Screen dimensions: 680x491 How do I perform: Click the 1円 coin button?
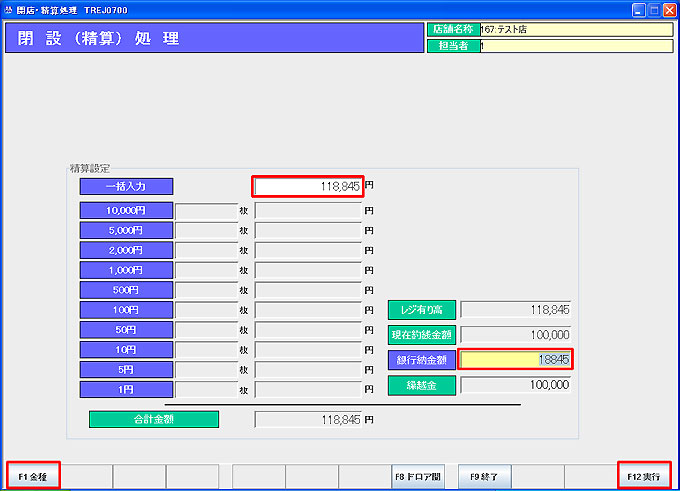click(x=126, y=389)
